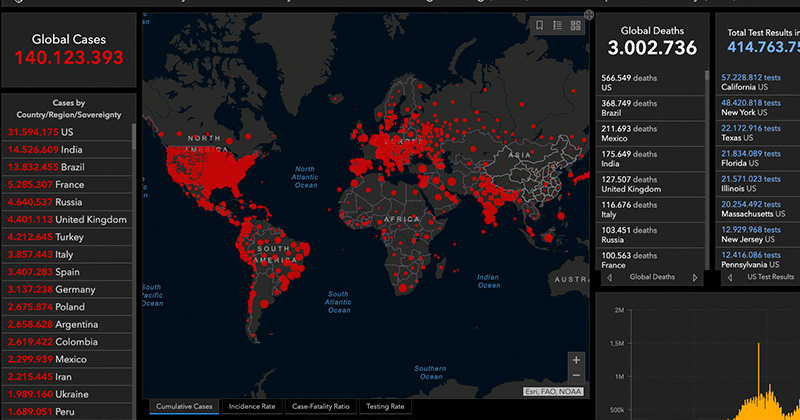The height and width of the screenshot is (420, 800).
Task: Select California in the test results list
Action: [758, 82]
